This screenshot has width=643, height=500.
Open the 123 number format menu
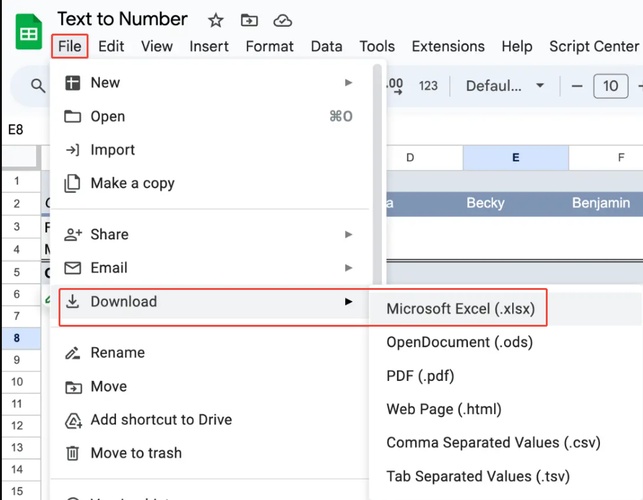[x=428, y=86]
